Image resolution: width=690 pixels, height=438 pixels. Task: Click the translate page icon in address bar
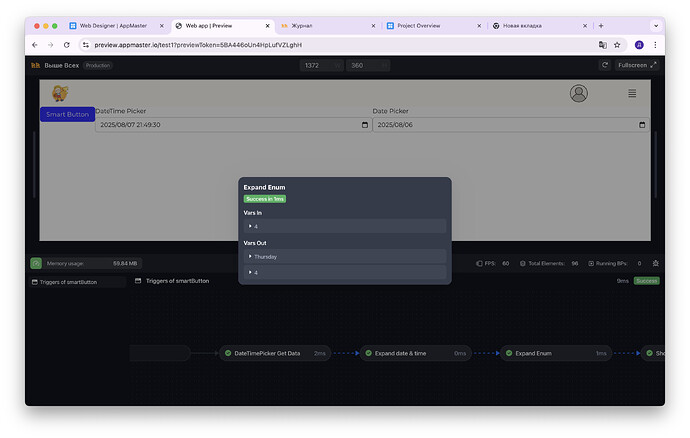602,45
